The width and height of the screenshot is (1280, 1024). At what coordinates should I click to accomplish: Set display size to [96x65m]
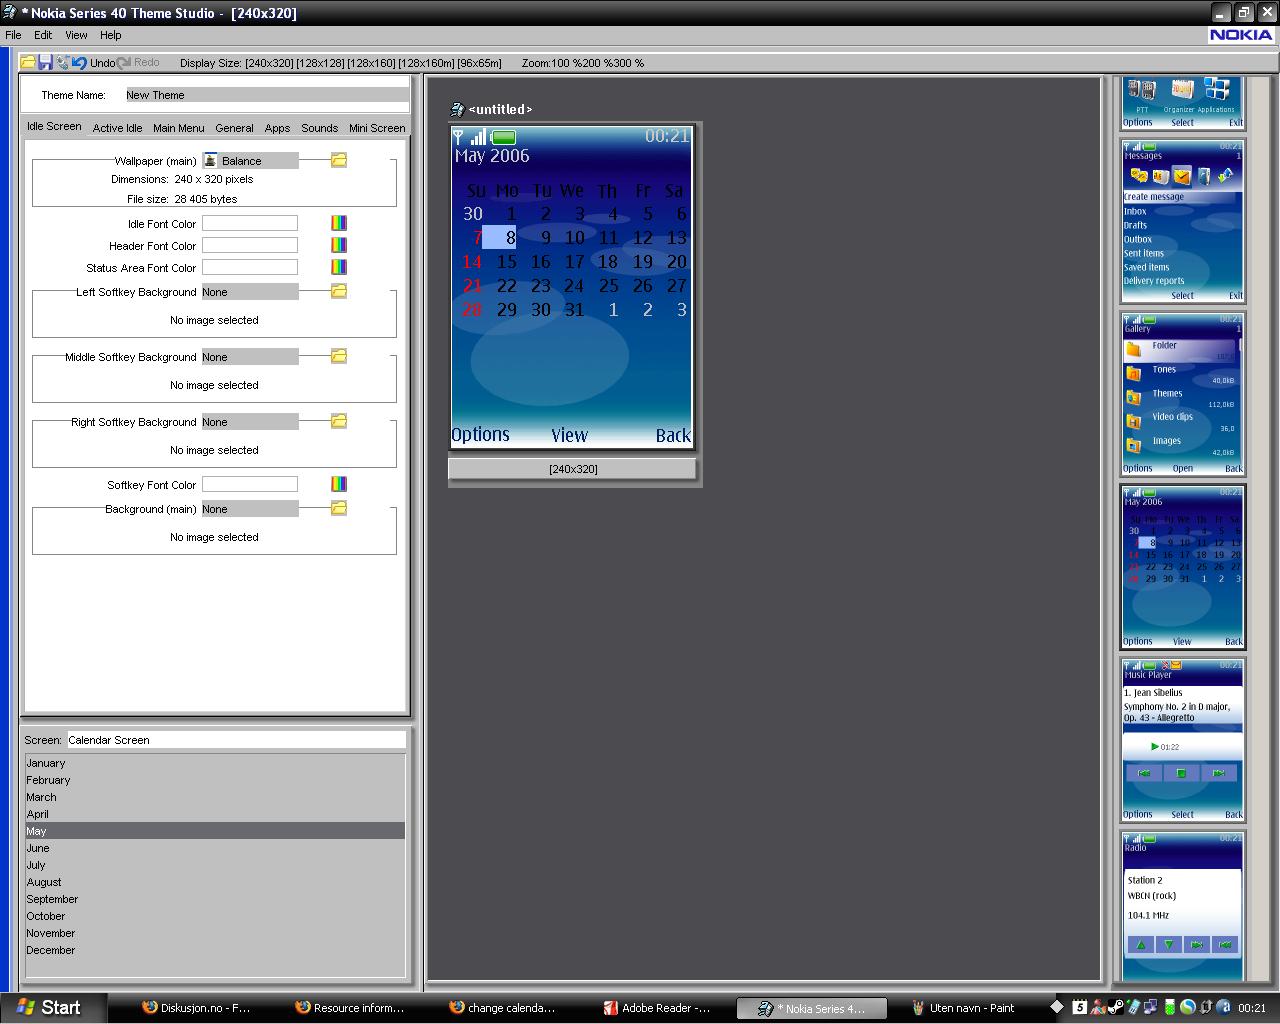480,63
